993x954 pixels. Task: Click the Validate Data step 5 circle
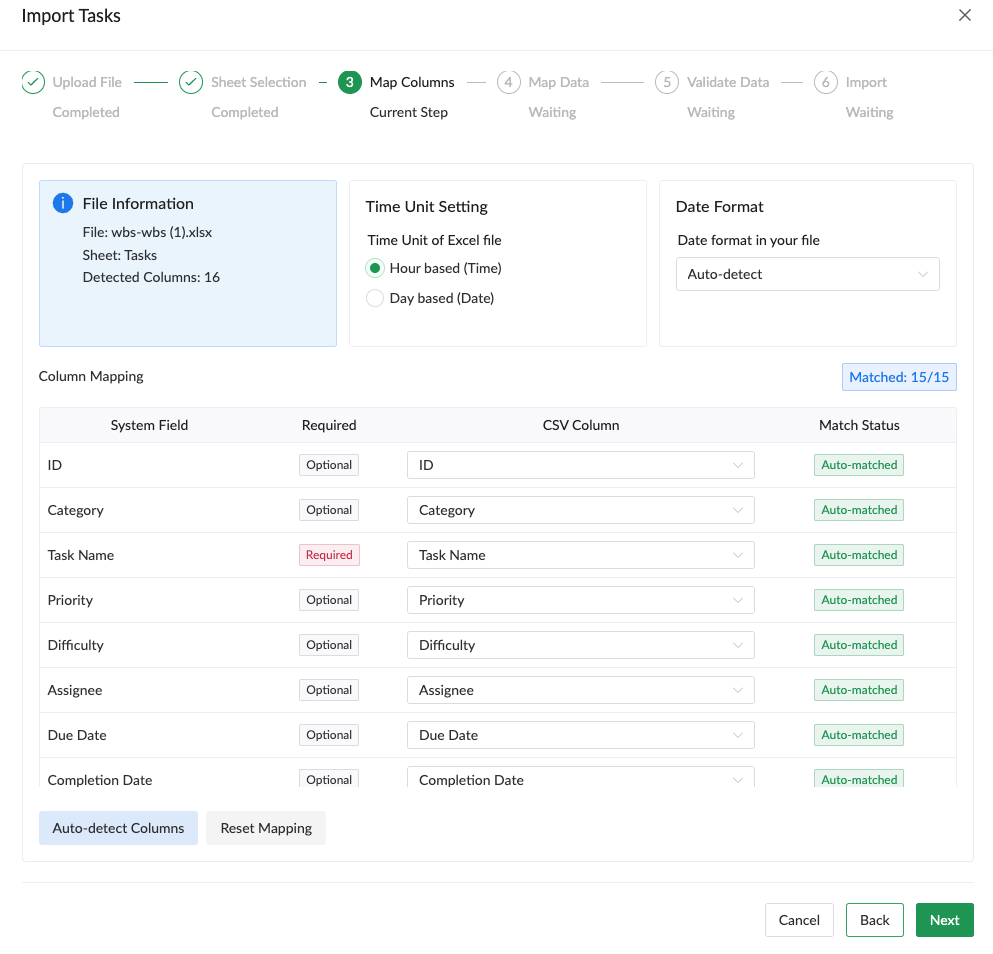point(666,82)
